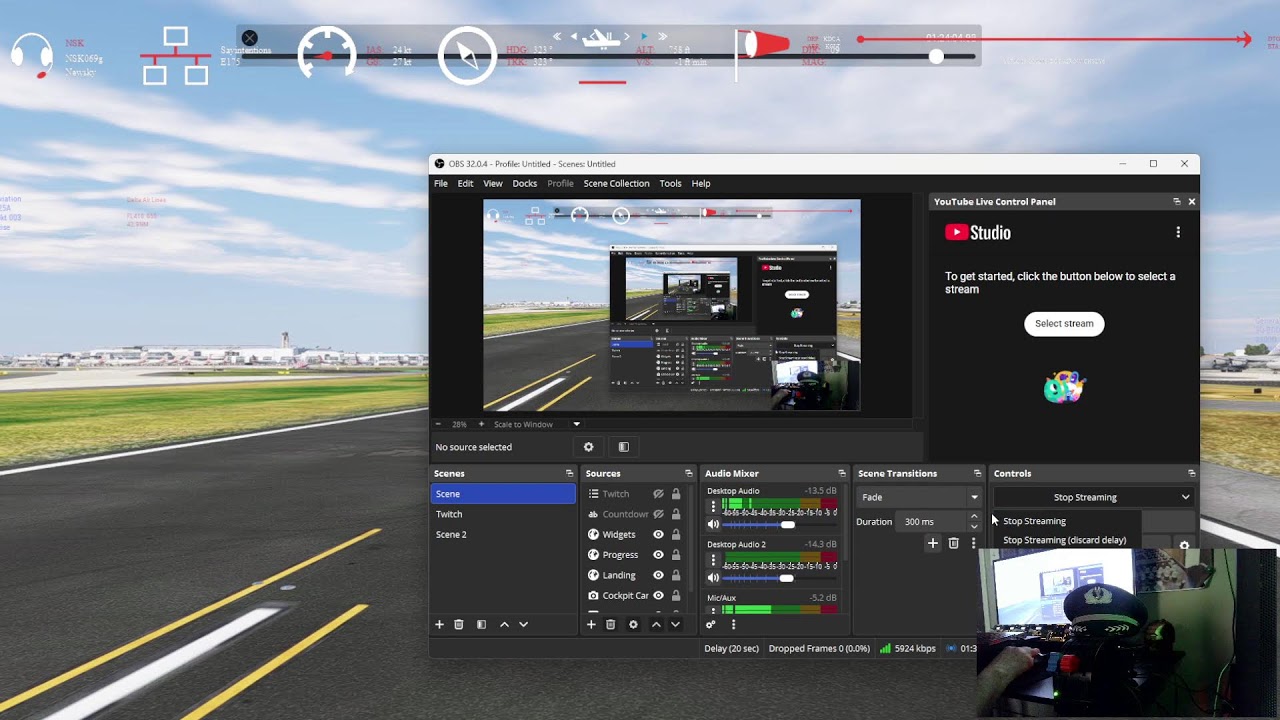The width and height of the screenshot is (1280, 720).
Task: Close overlay toolbar with X circle
Action: (x=250, y=38)
